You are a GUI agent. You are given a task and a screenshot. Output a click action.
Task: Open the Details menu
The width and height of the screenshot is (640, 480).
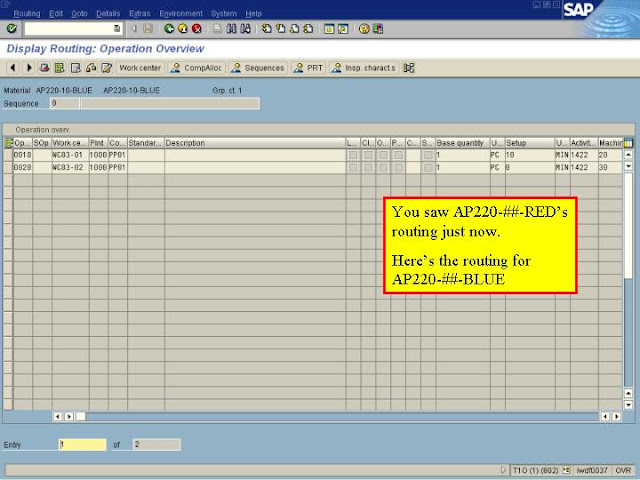tap(108, 13)
